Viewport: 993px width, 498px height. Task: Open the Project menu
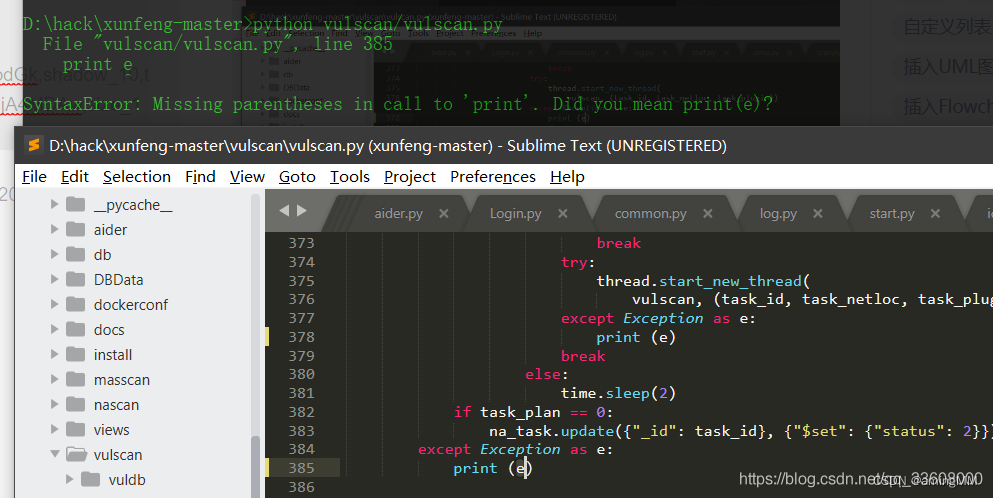click(x=410, y=177)
